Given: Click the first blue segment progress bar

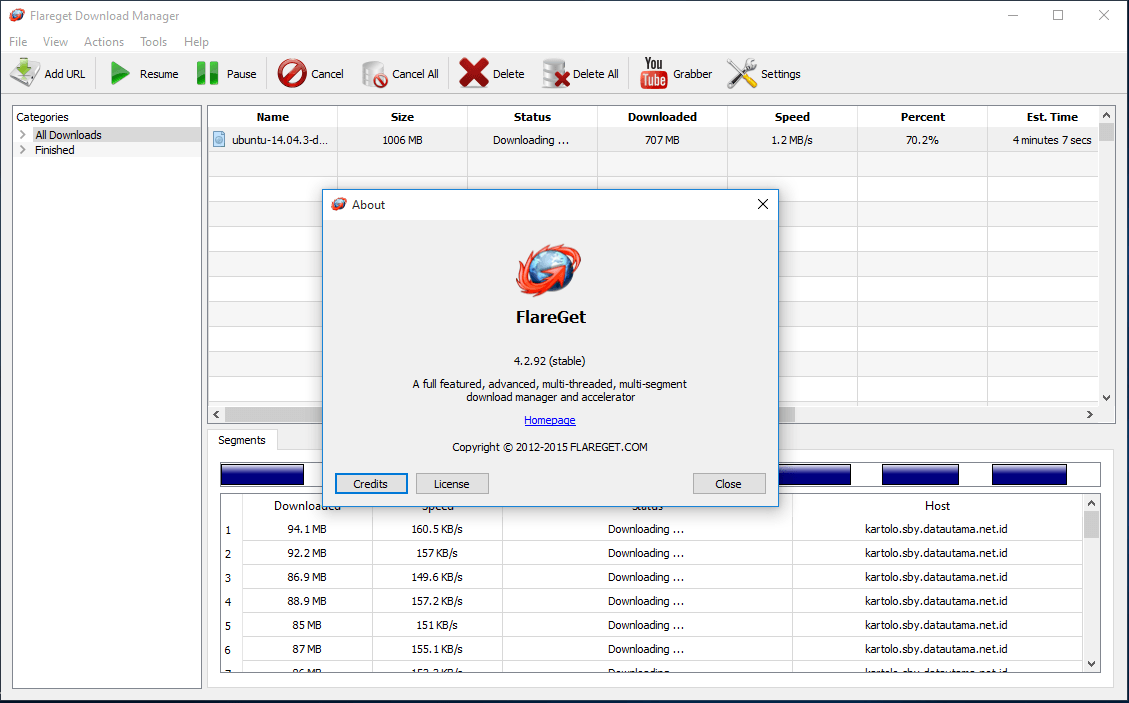Looking at the screenshot, I should coord(262,474).
